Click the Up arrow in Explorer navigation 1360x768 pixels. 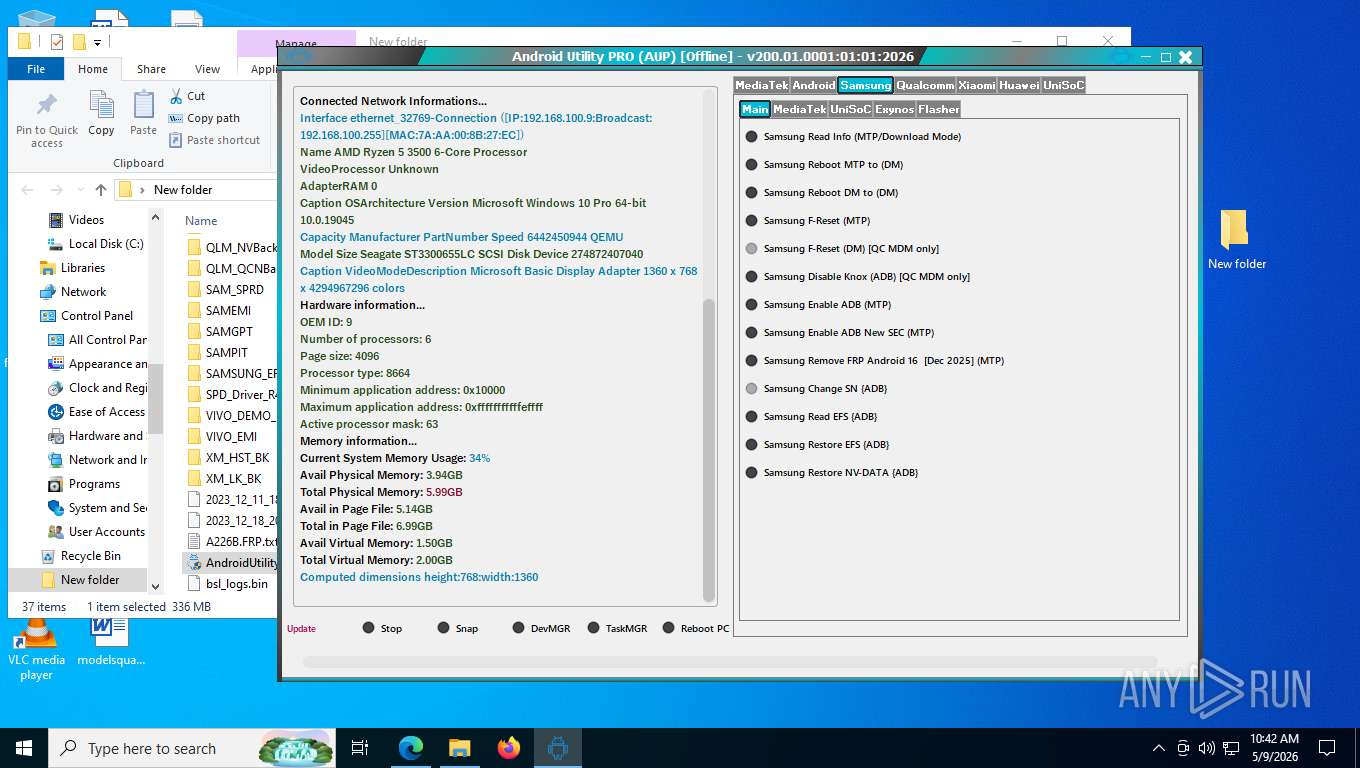[101, 190]
